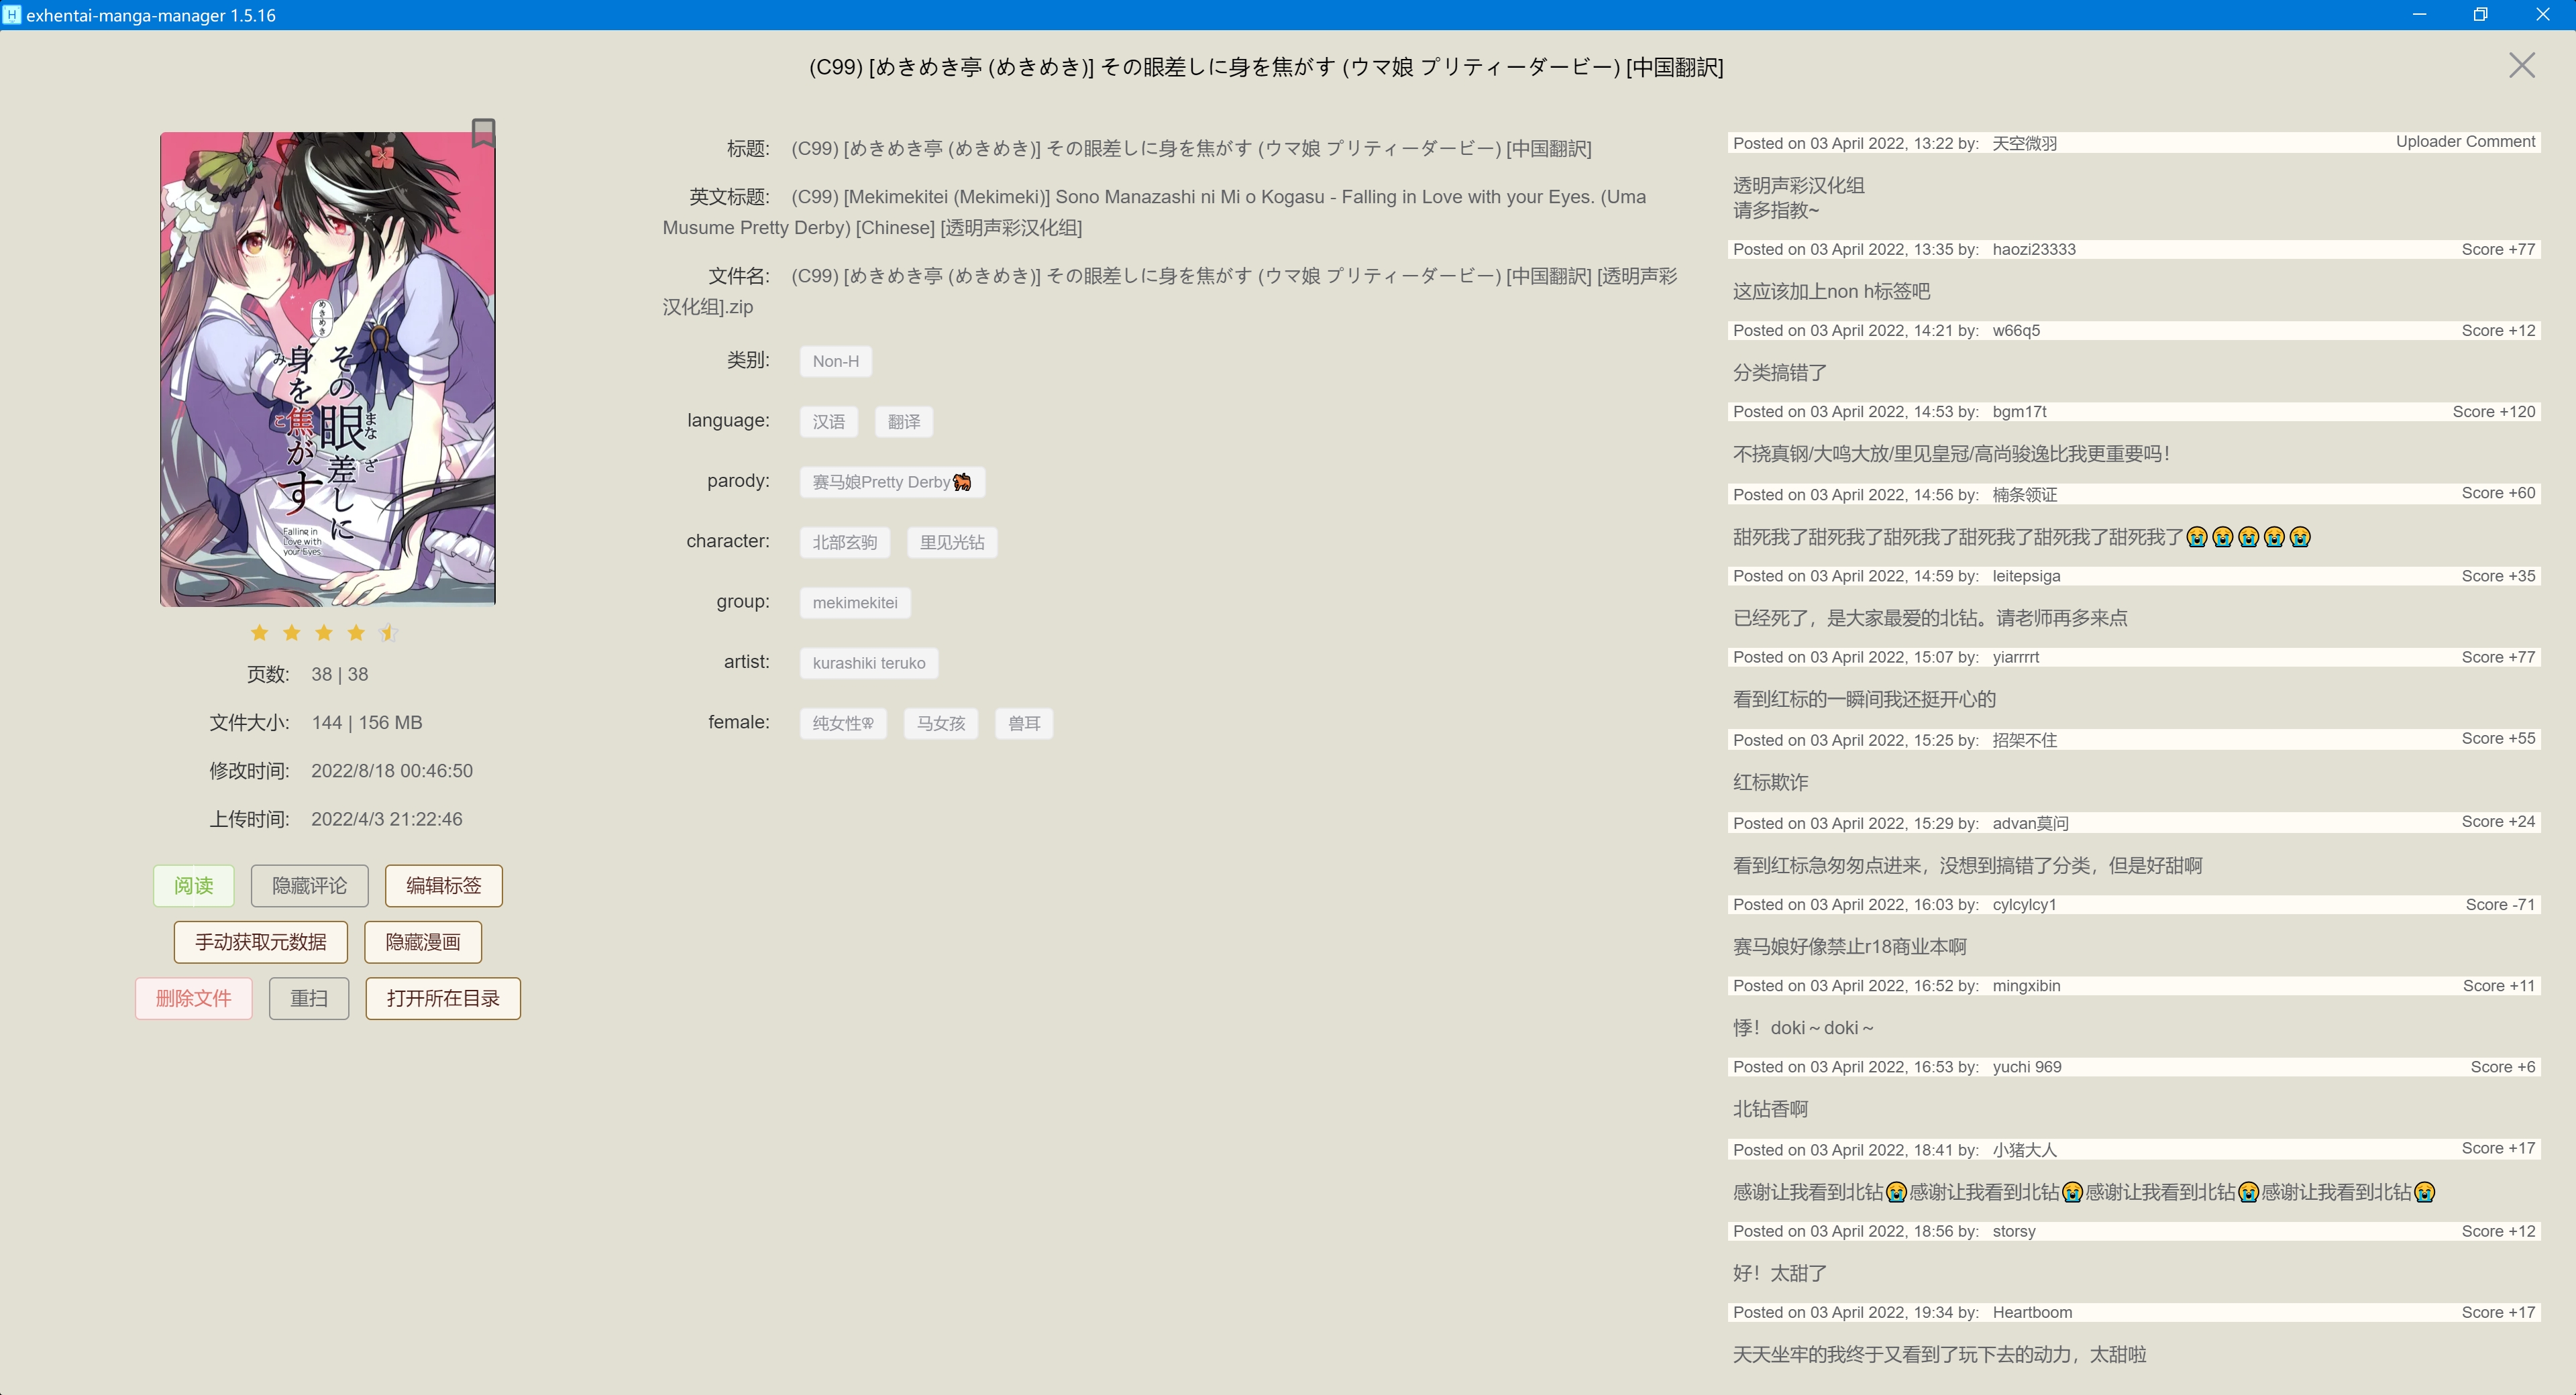Open containing folder via 打开所在目录
The image size is (2576, 1395).
[x=442, y=998]
